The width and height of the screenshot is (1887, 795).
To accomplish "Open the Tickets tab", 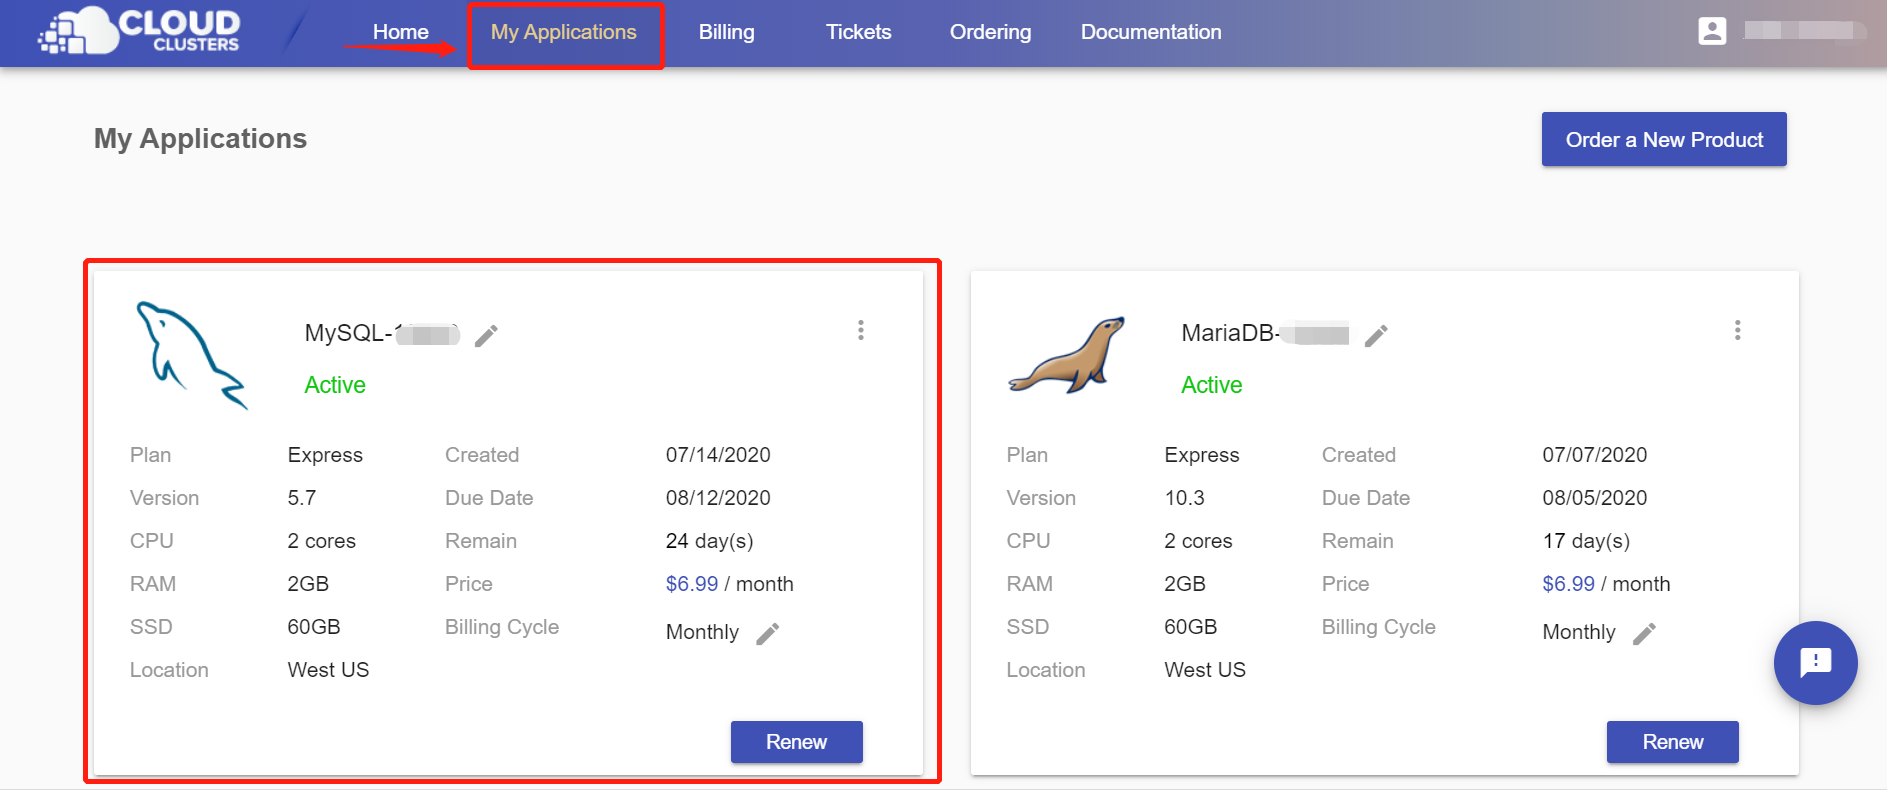I will [x=858, y=32].
